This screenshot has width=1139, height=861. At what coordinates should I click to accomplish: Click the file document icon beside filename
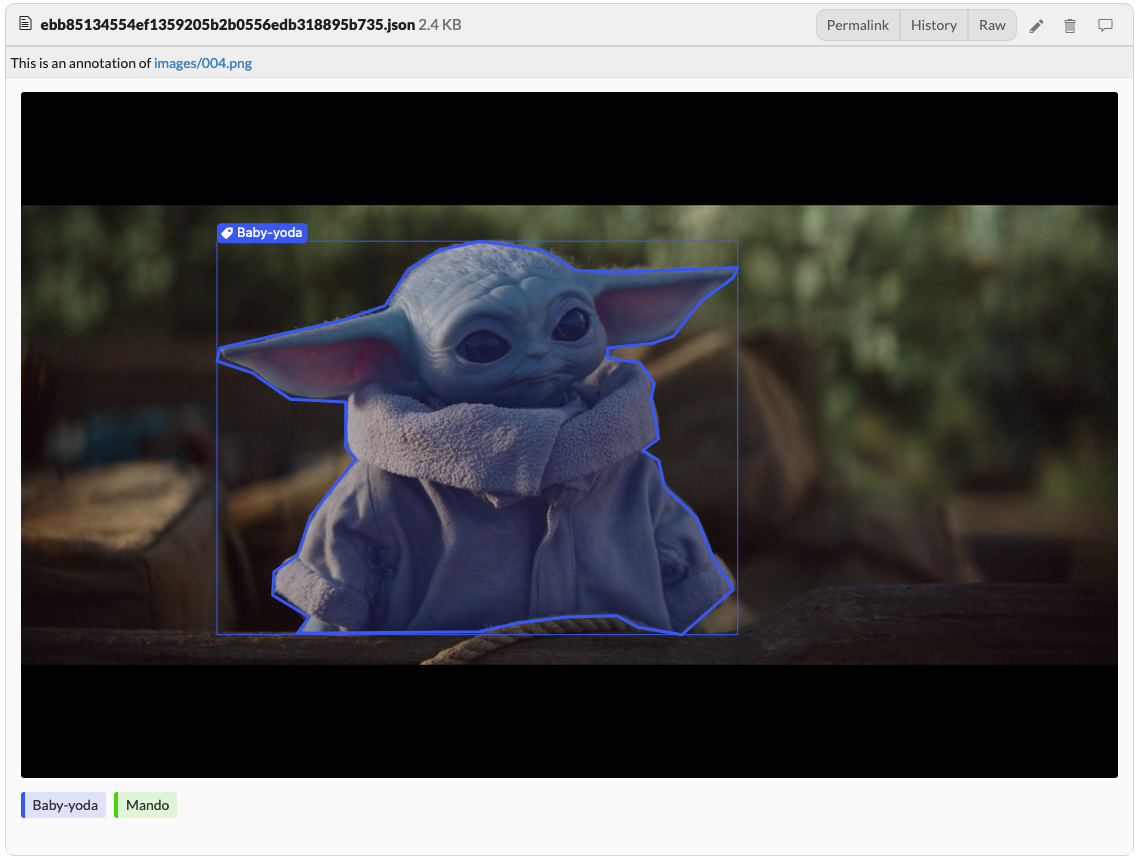tap(25, 24)
